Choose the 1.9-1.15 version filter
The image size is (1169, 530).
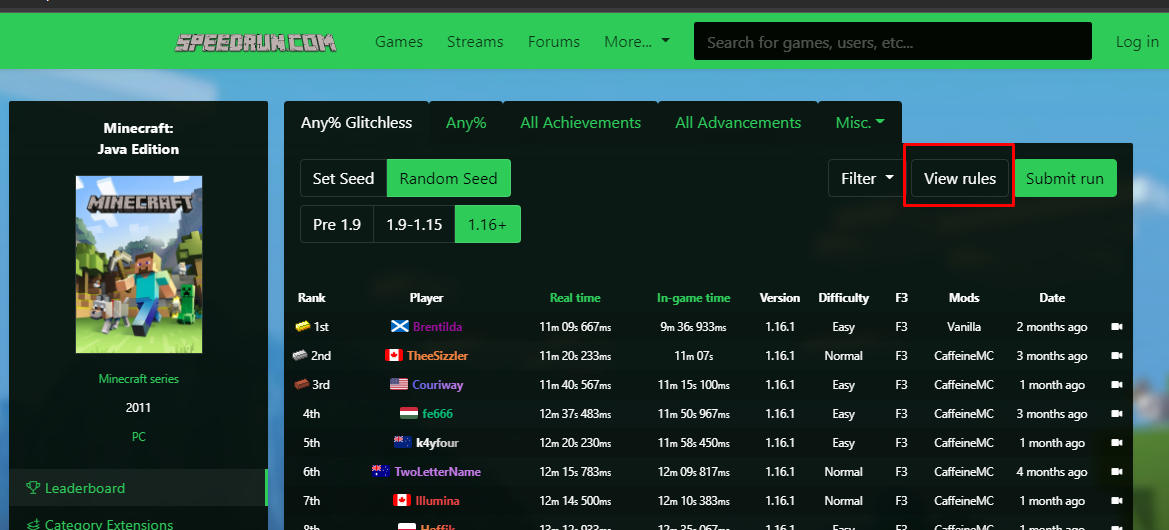[x=415, y=224]
